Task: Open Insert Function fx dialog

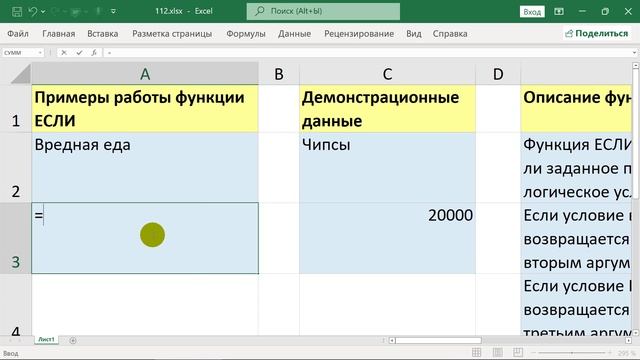Action: coord(94,53)
